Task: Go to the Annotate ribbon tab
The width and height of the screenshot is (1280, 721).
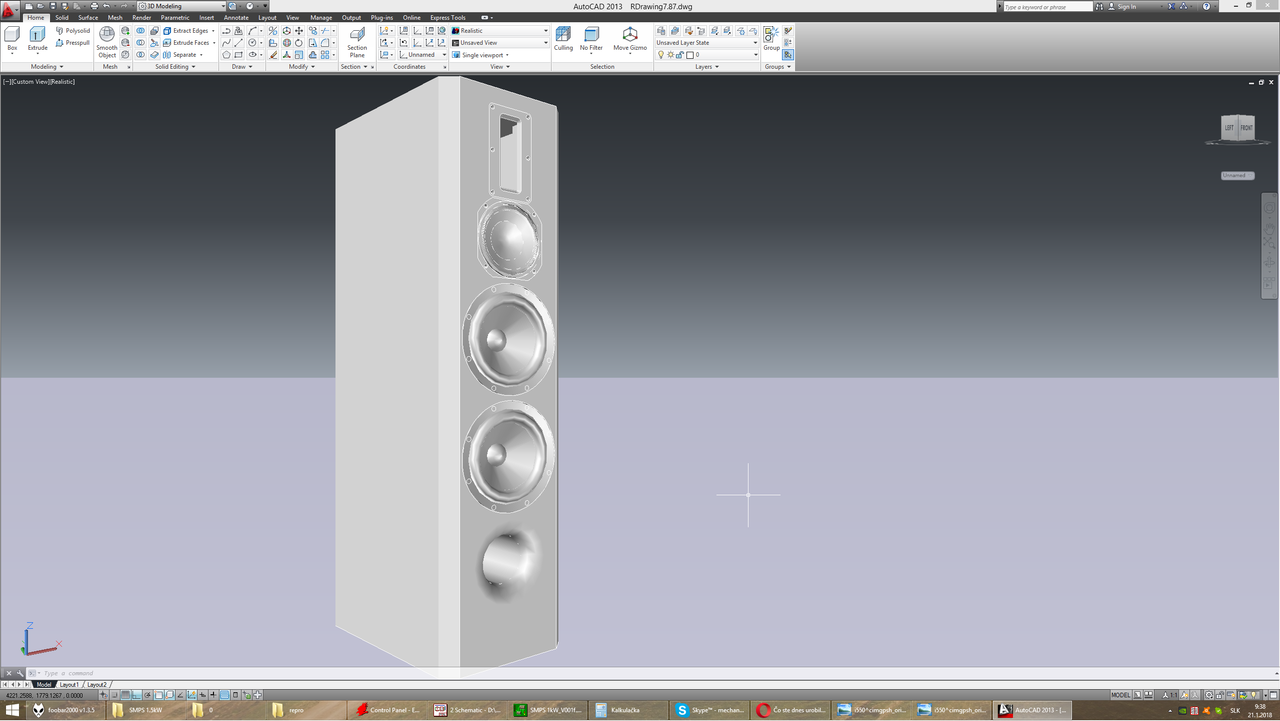Action: point(236,17)
